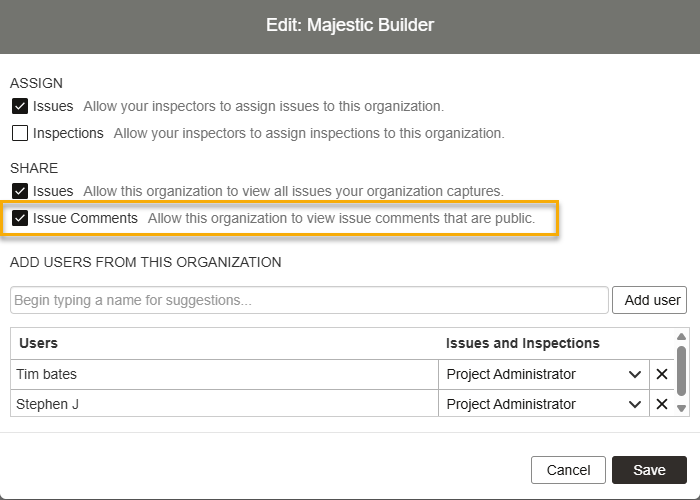
Task: Click the Edit: Majestic Builder title bar
Action: click(350, 25)
